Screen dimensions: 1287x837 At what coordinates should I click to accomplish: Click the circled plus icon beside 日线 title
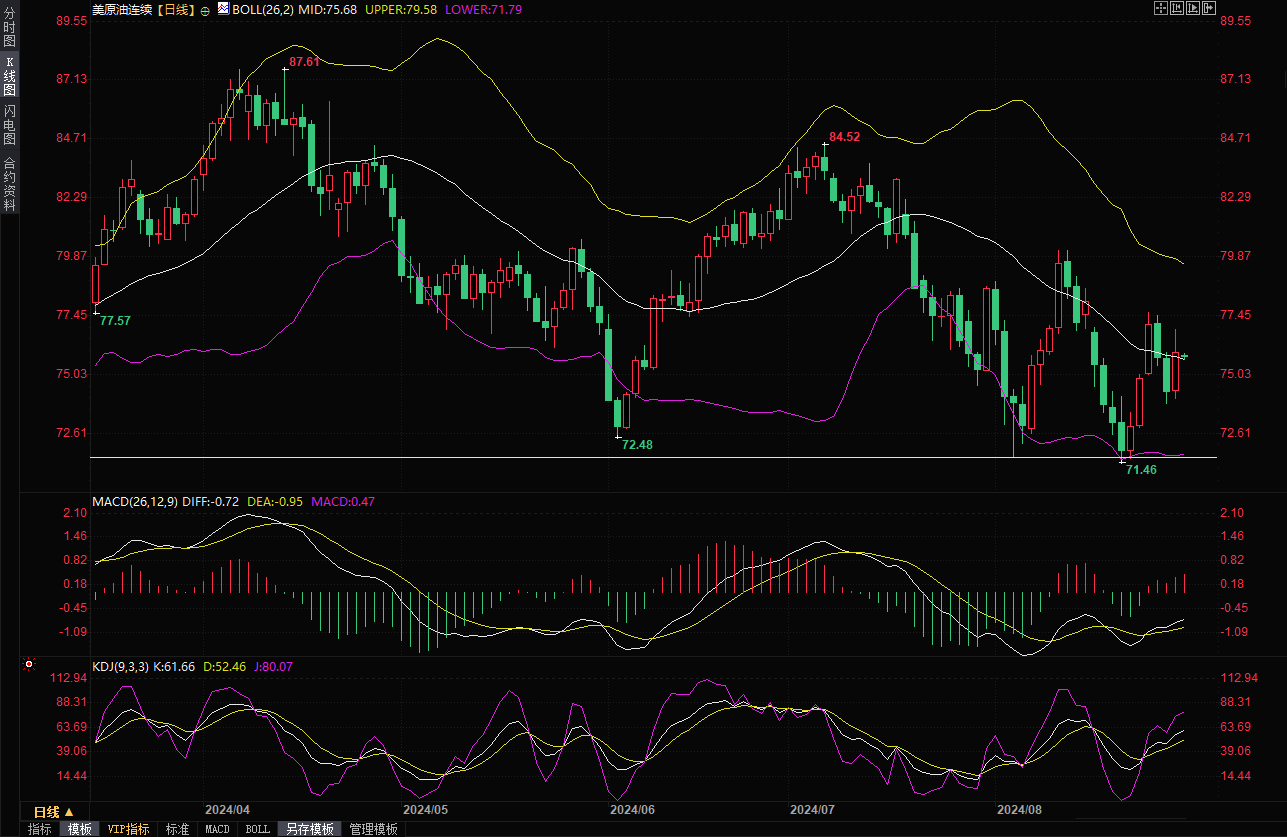click(205, 10)
